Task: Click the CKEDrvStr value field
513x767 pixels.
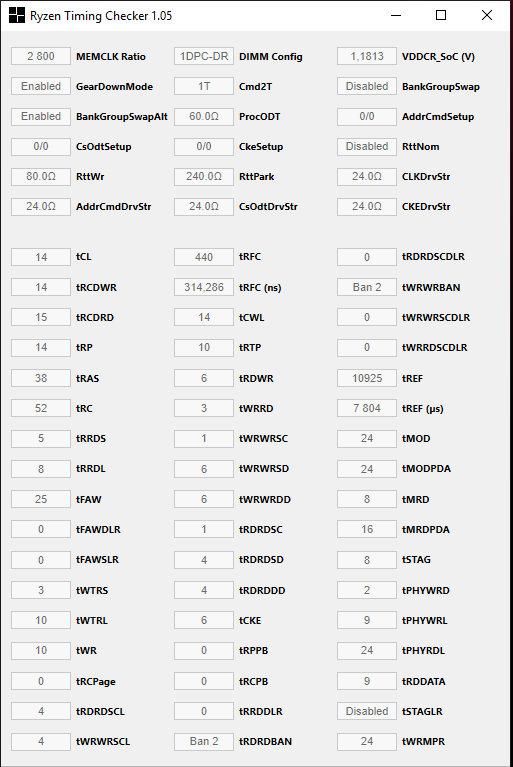Action: [x=367, y=206]
